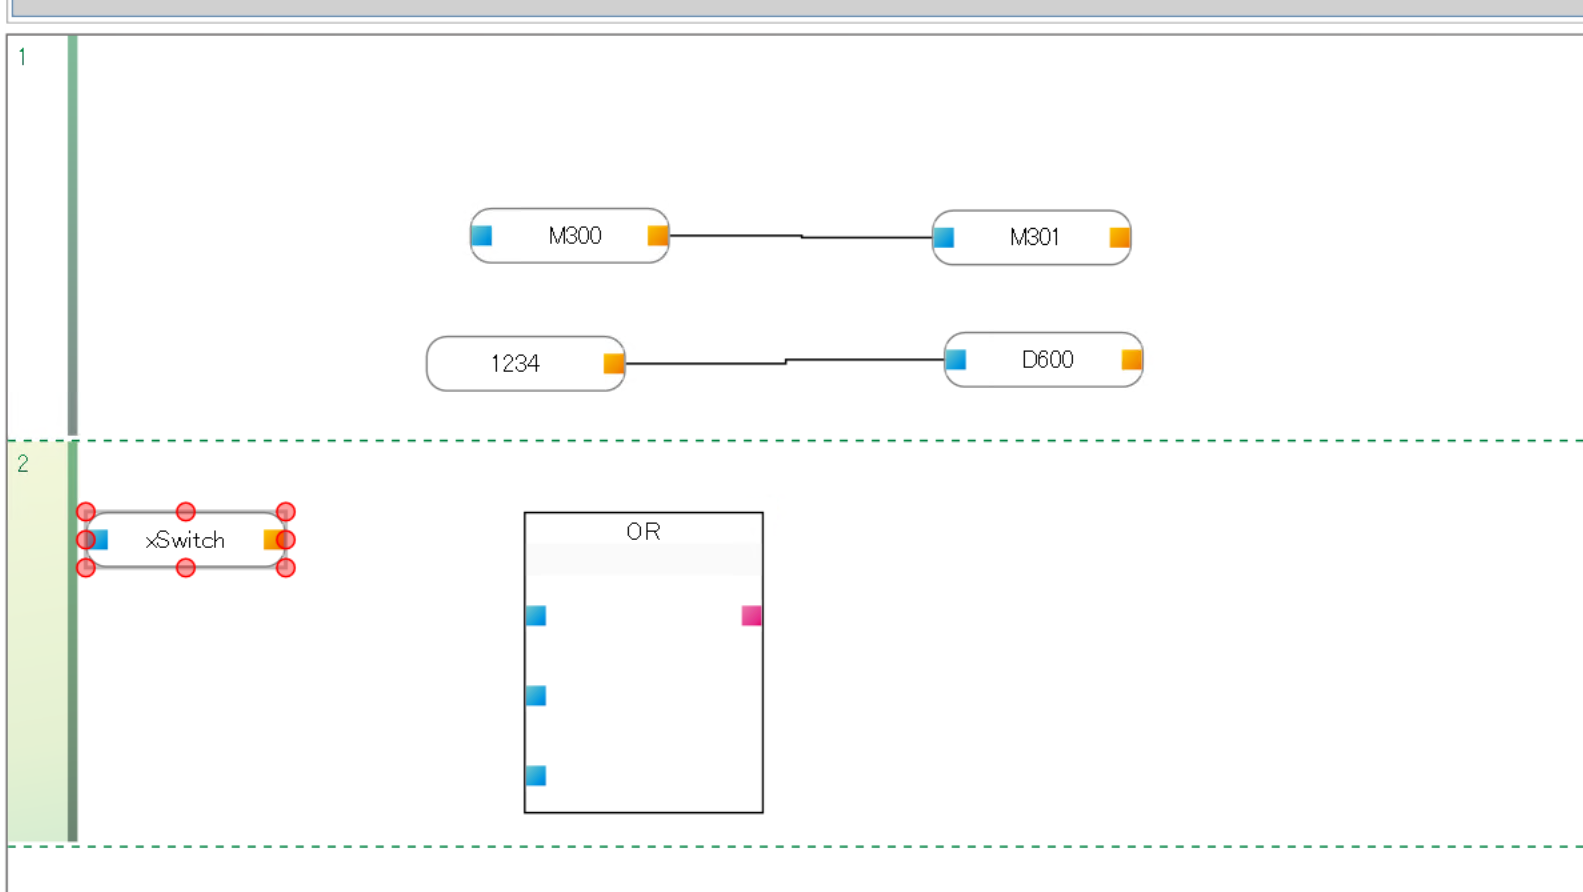Viewport: 1583px width, 892px height.
Task: Click the blue input pin of M300
Action: pyautogui.click(x=482, y=236)
